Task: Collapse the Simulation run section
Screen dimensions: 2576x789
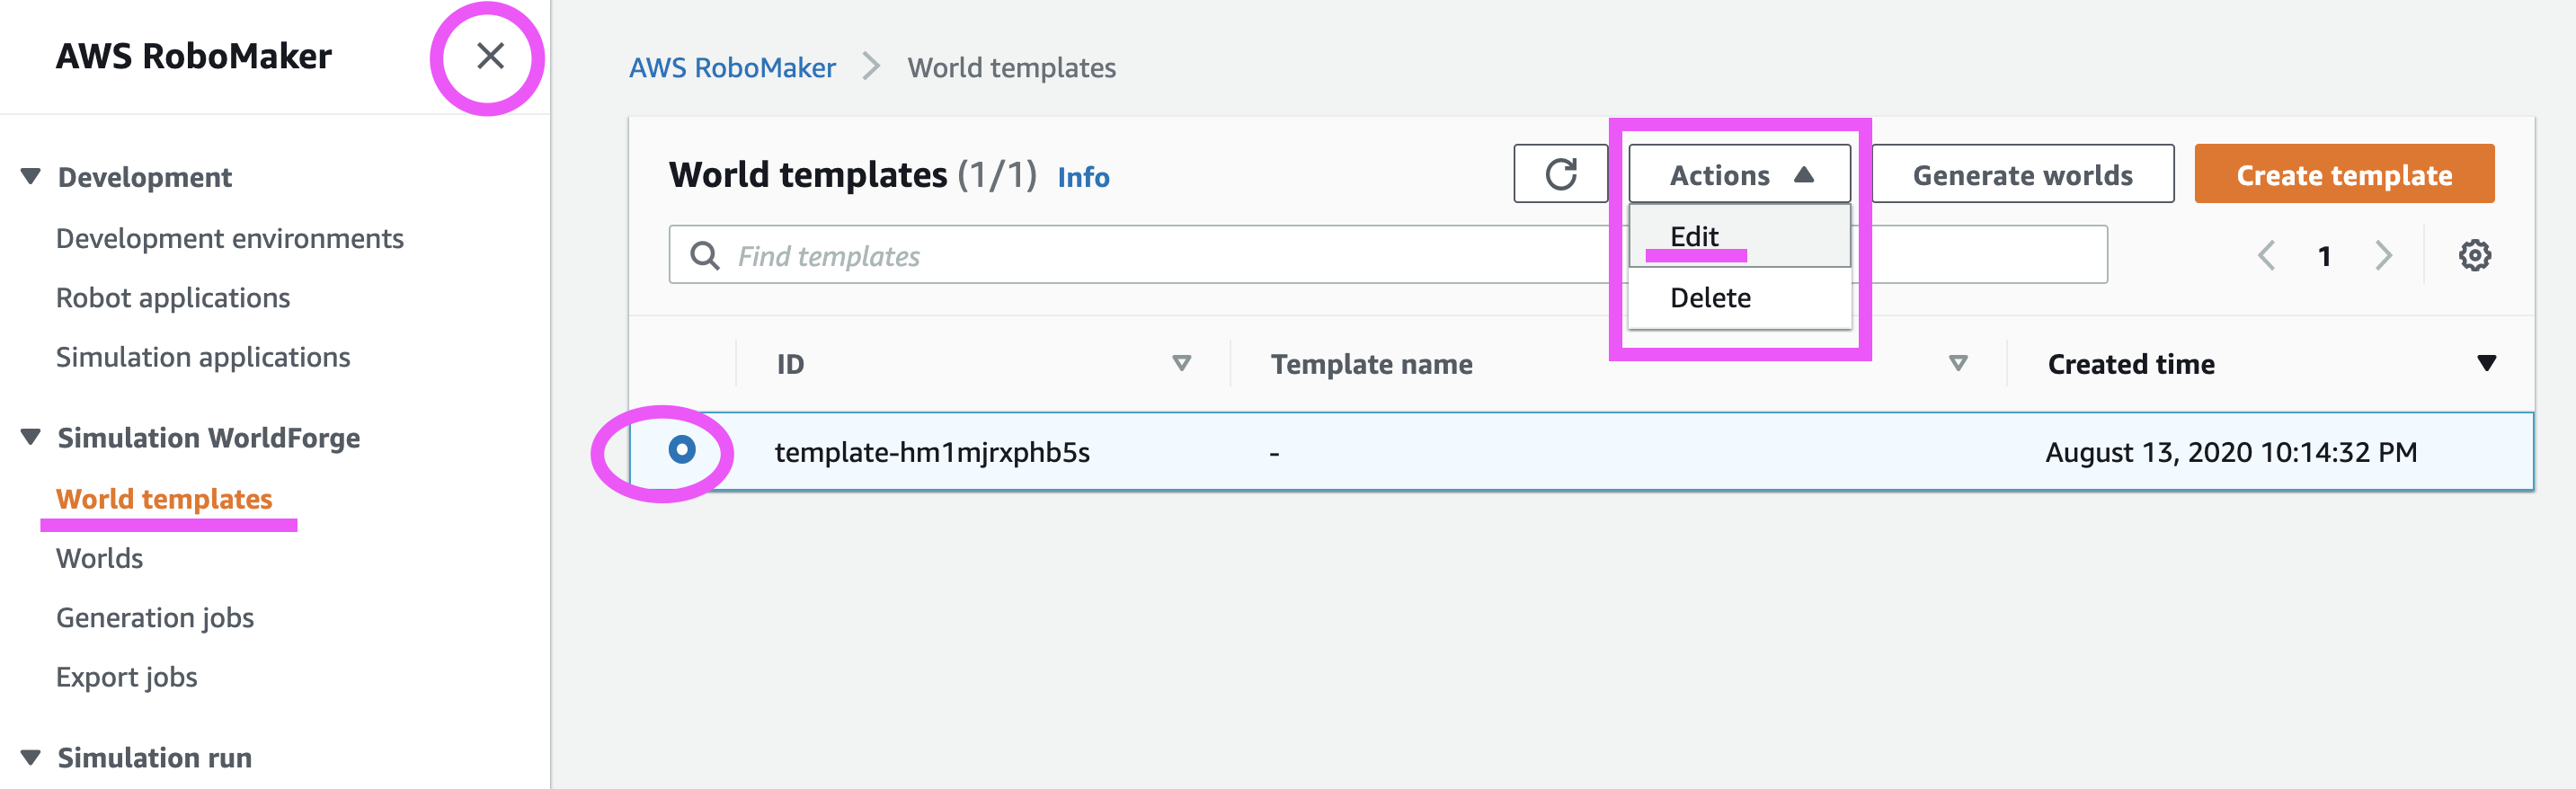Action: [31, 758]
